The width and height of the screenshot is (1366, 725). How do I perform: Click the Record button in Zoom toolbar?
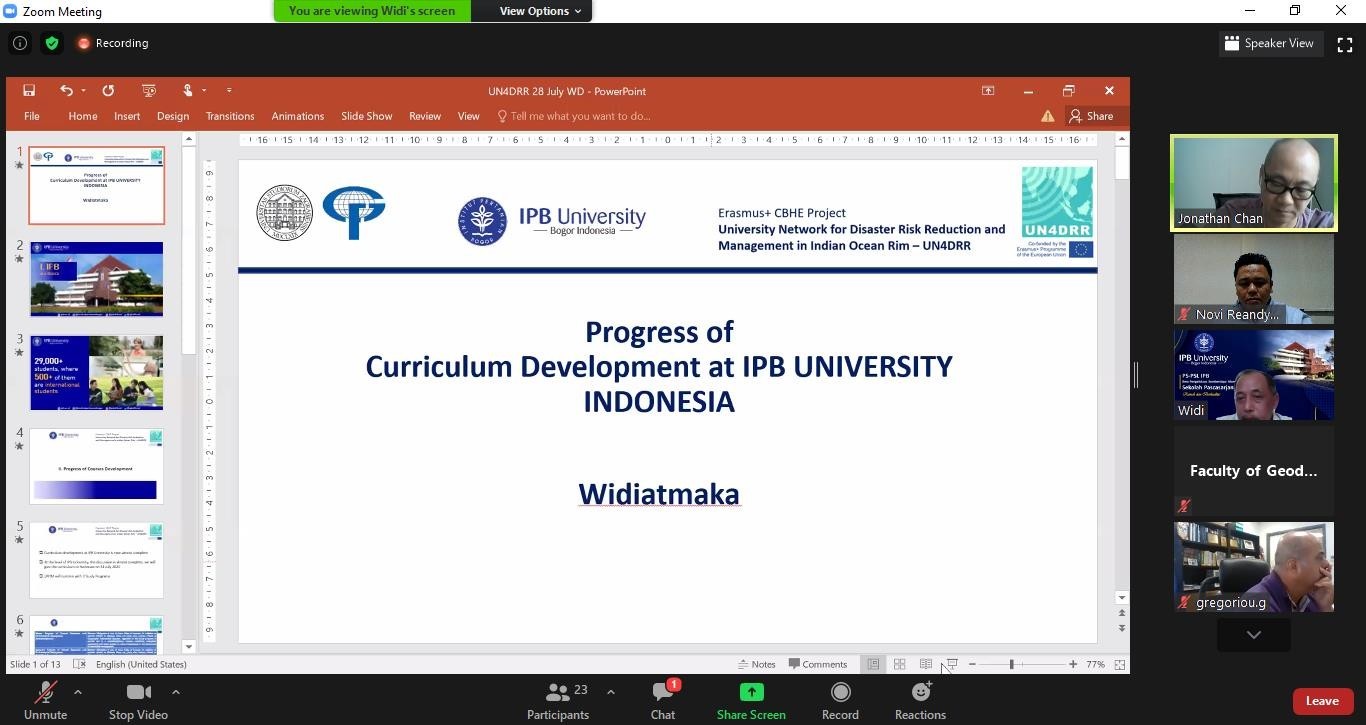tap(840, 700)
